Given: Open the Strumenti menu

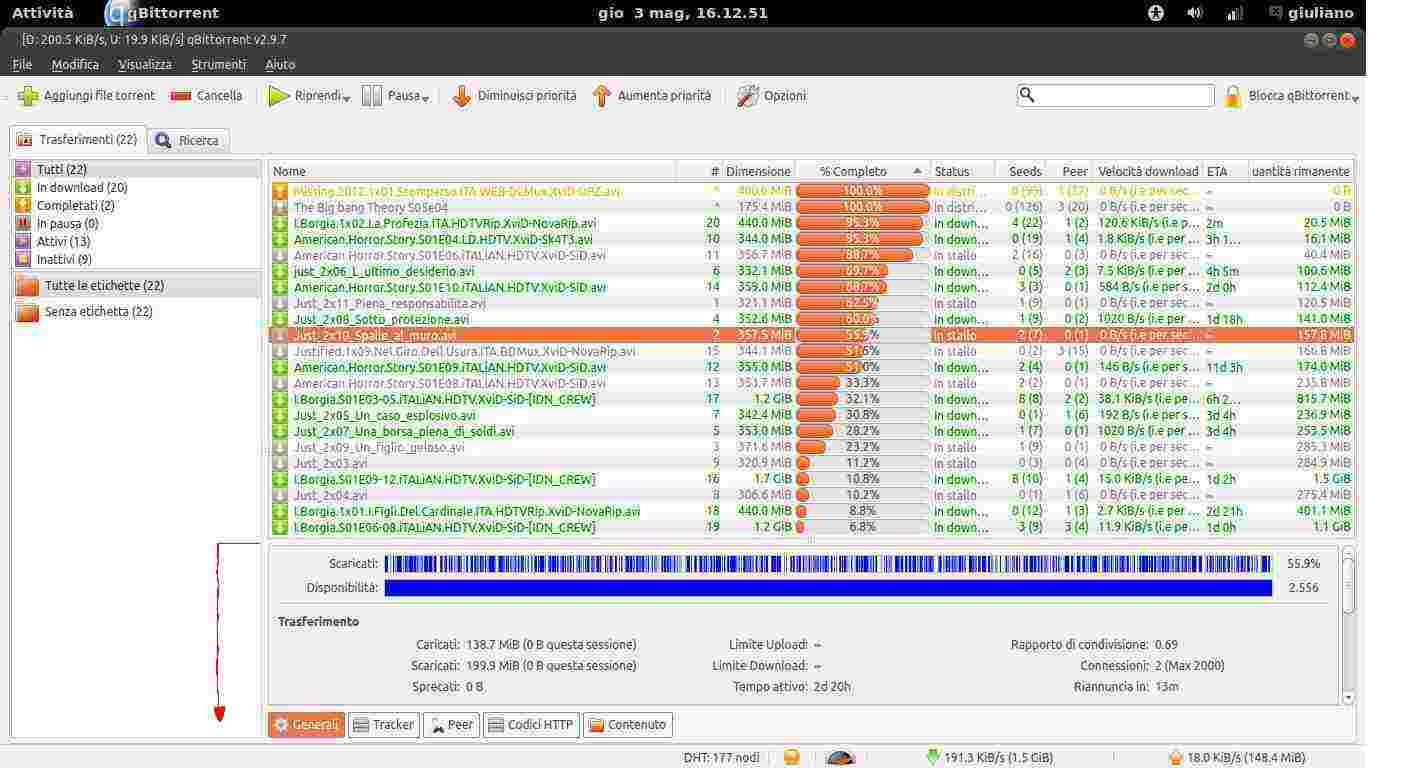Looking at the screenshot, I should [218, 64].
